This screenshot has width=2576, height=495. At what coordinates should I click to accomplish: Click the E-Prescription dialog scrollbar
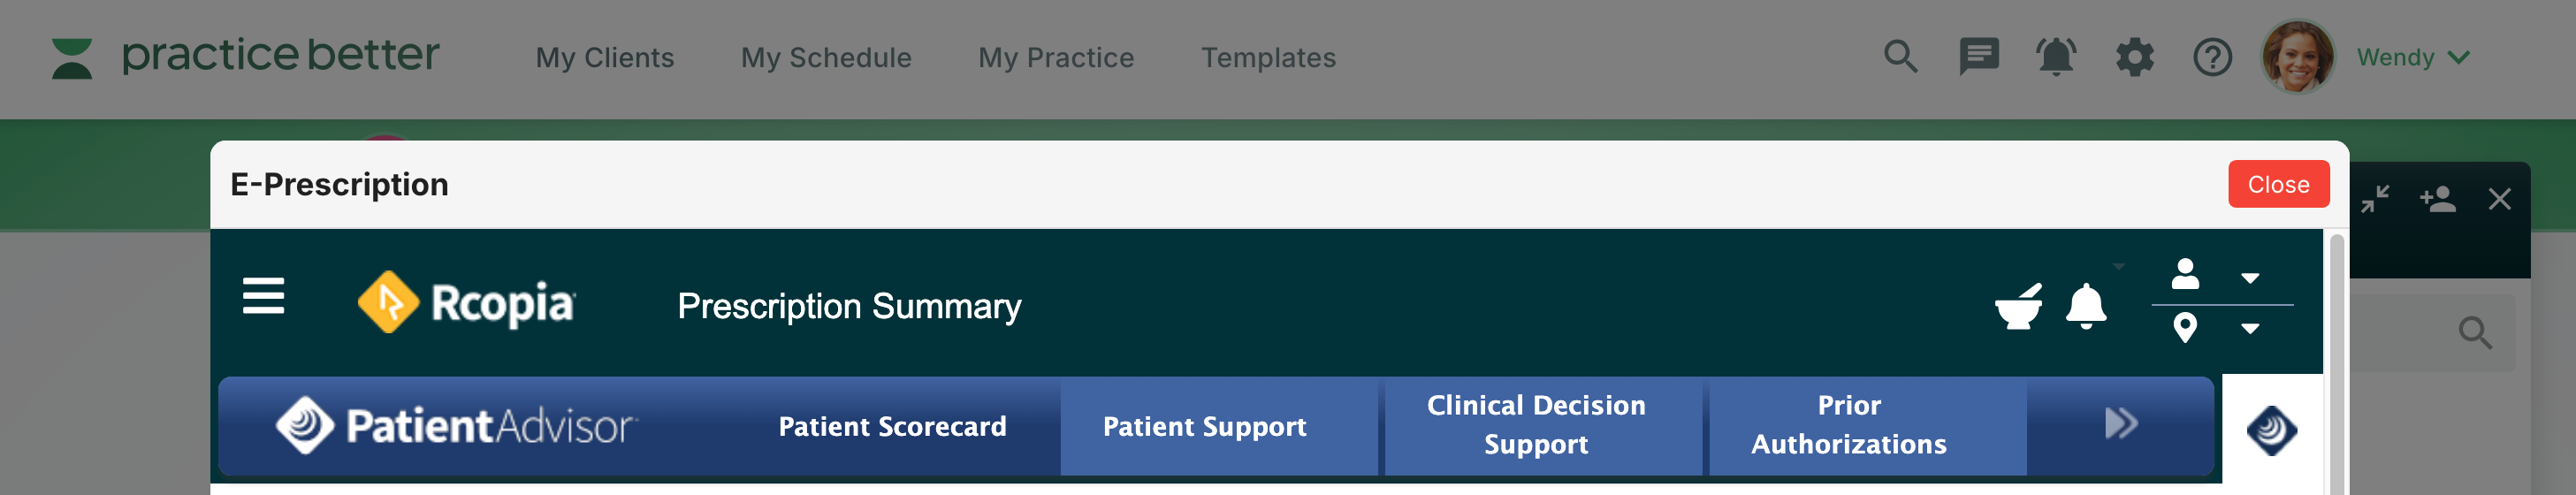click(x=2336, y=360)
